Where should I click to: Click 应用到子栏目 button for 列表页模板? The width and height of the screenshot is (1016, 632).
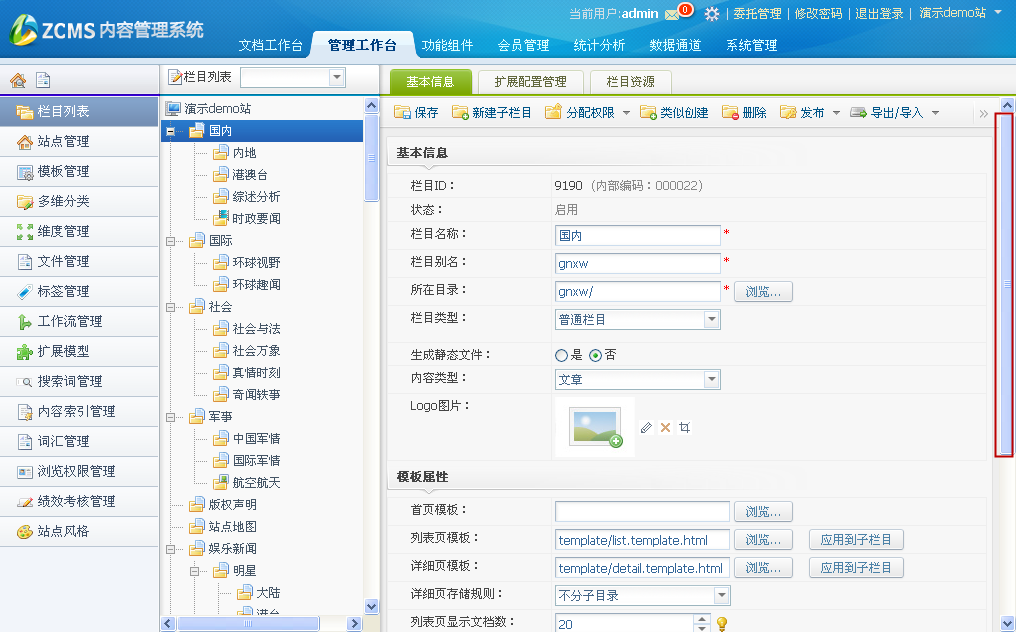[856, 540]
